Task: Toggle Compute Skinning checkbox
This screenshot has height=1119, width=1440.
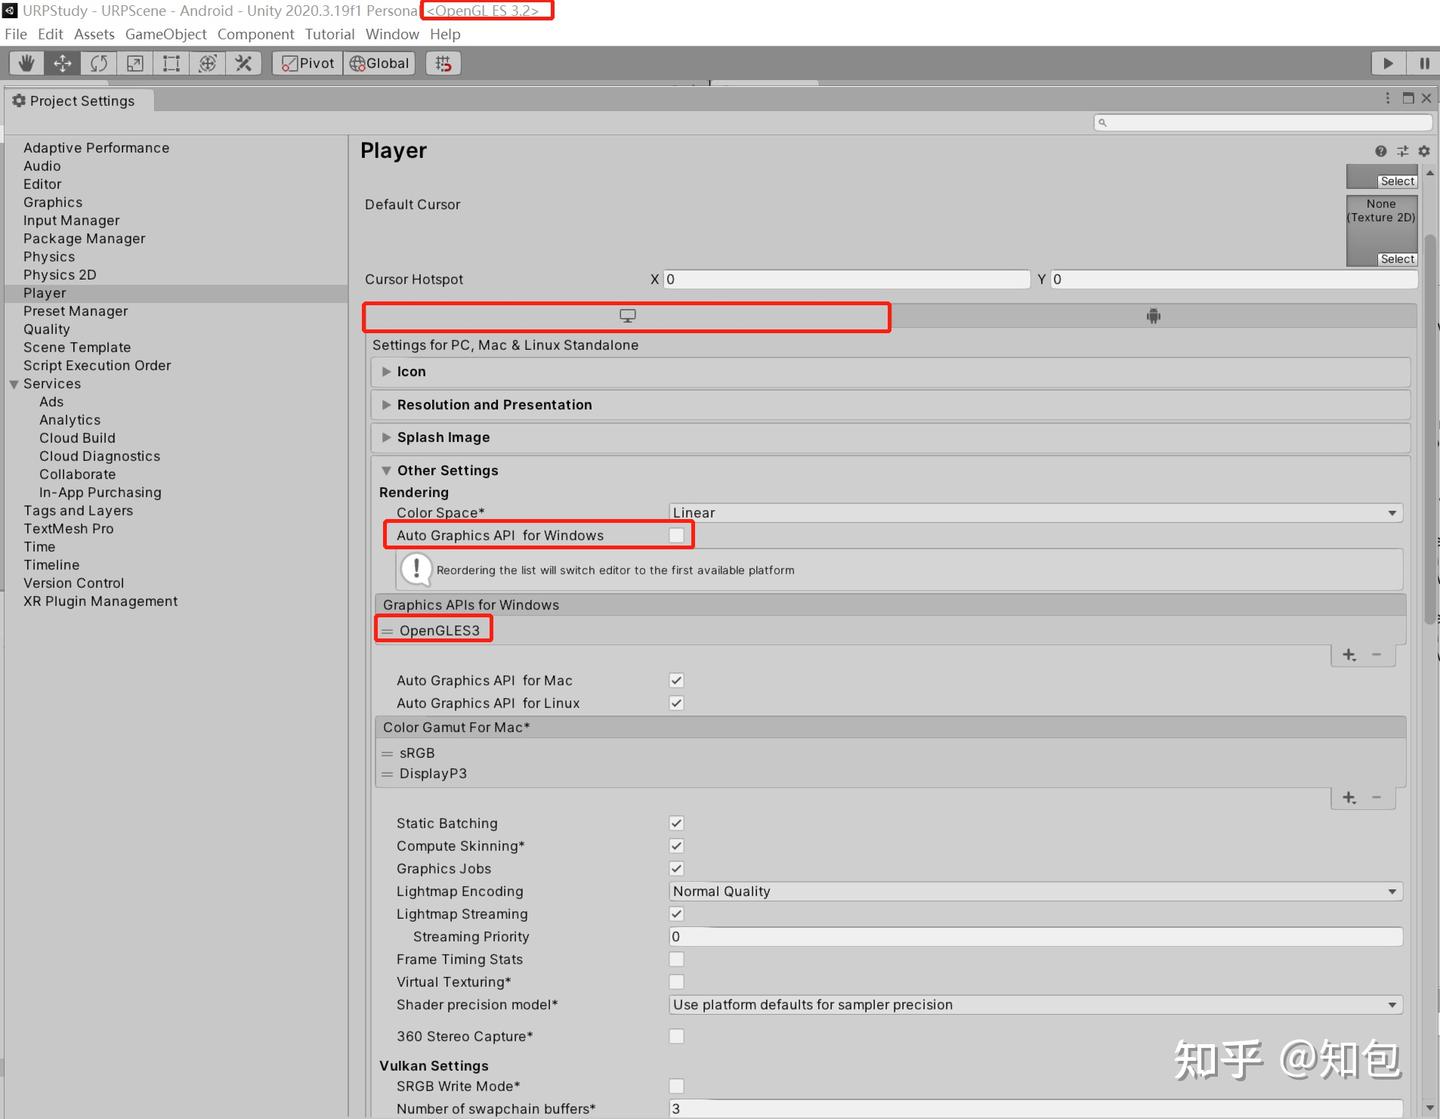Action: click(677, 846)
